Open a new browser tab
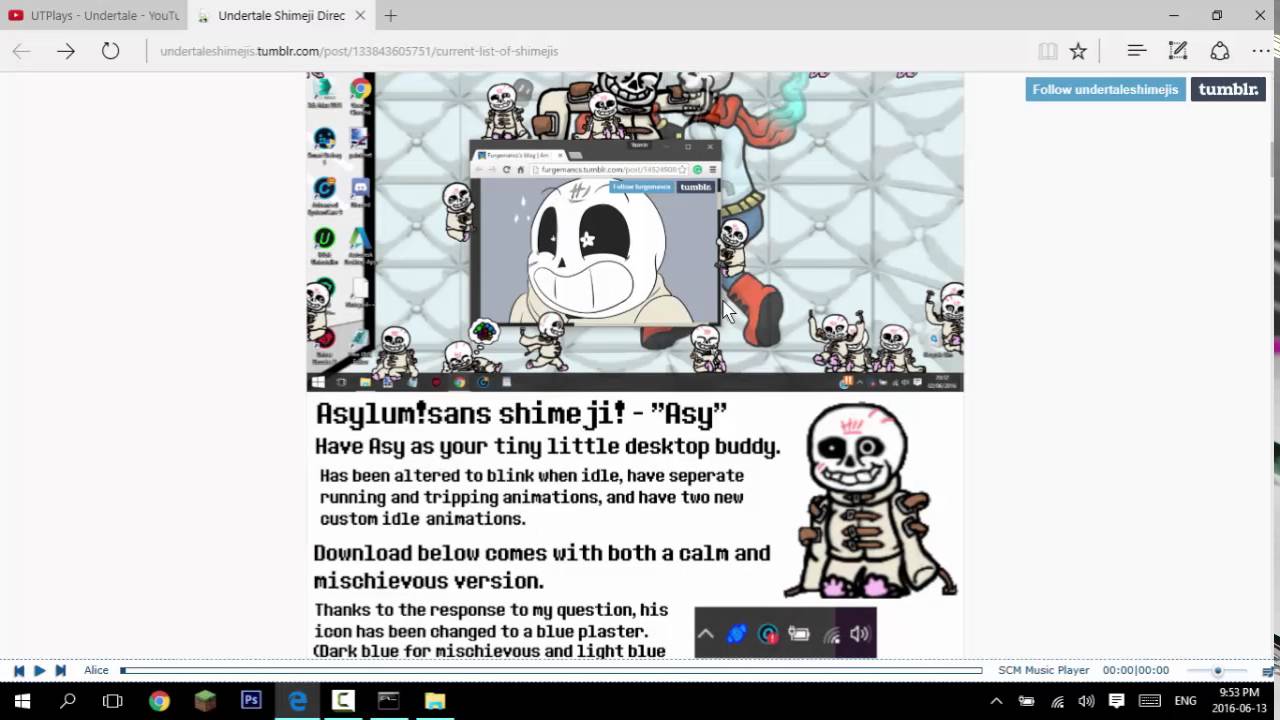Viewport: 1280px width, 720px height. pyautogui.click(x=391, y=16)
